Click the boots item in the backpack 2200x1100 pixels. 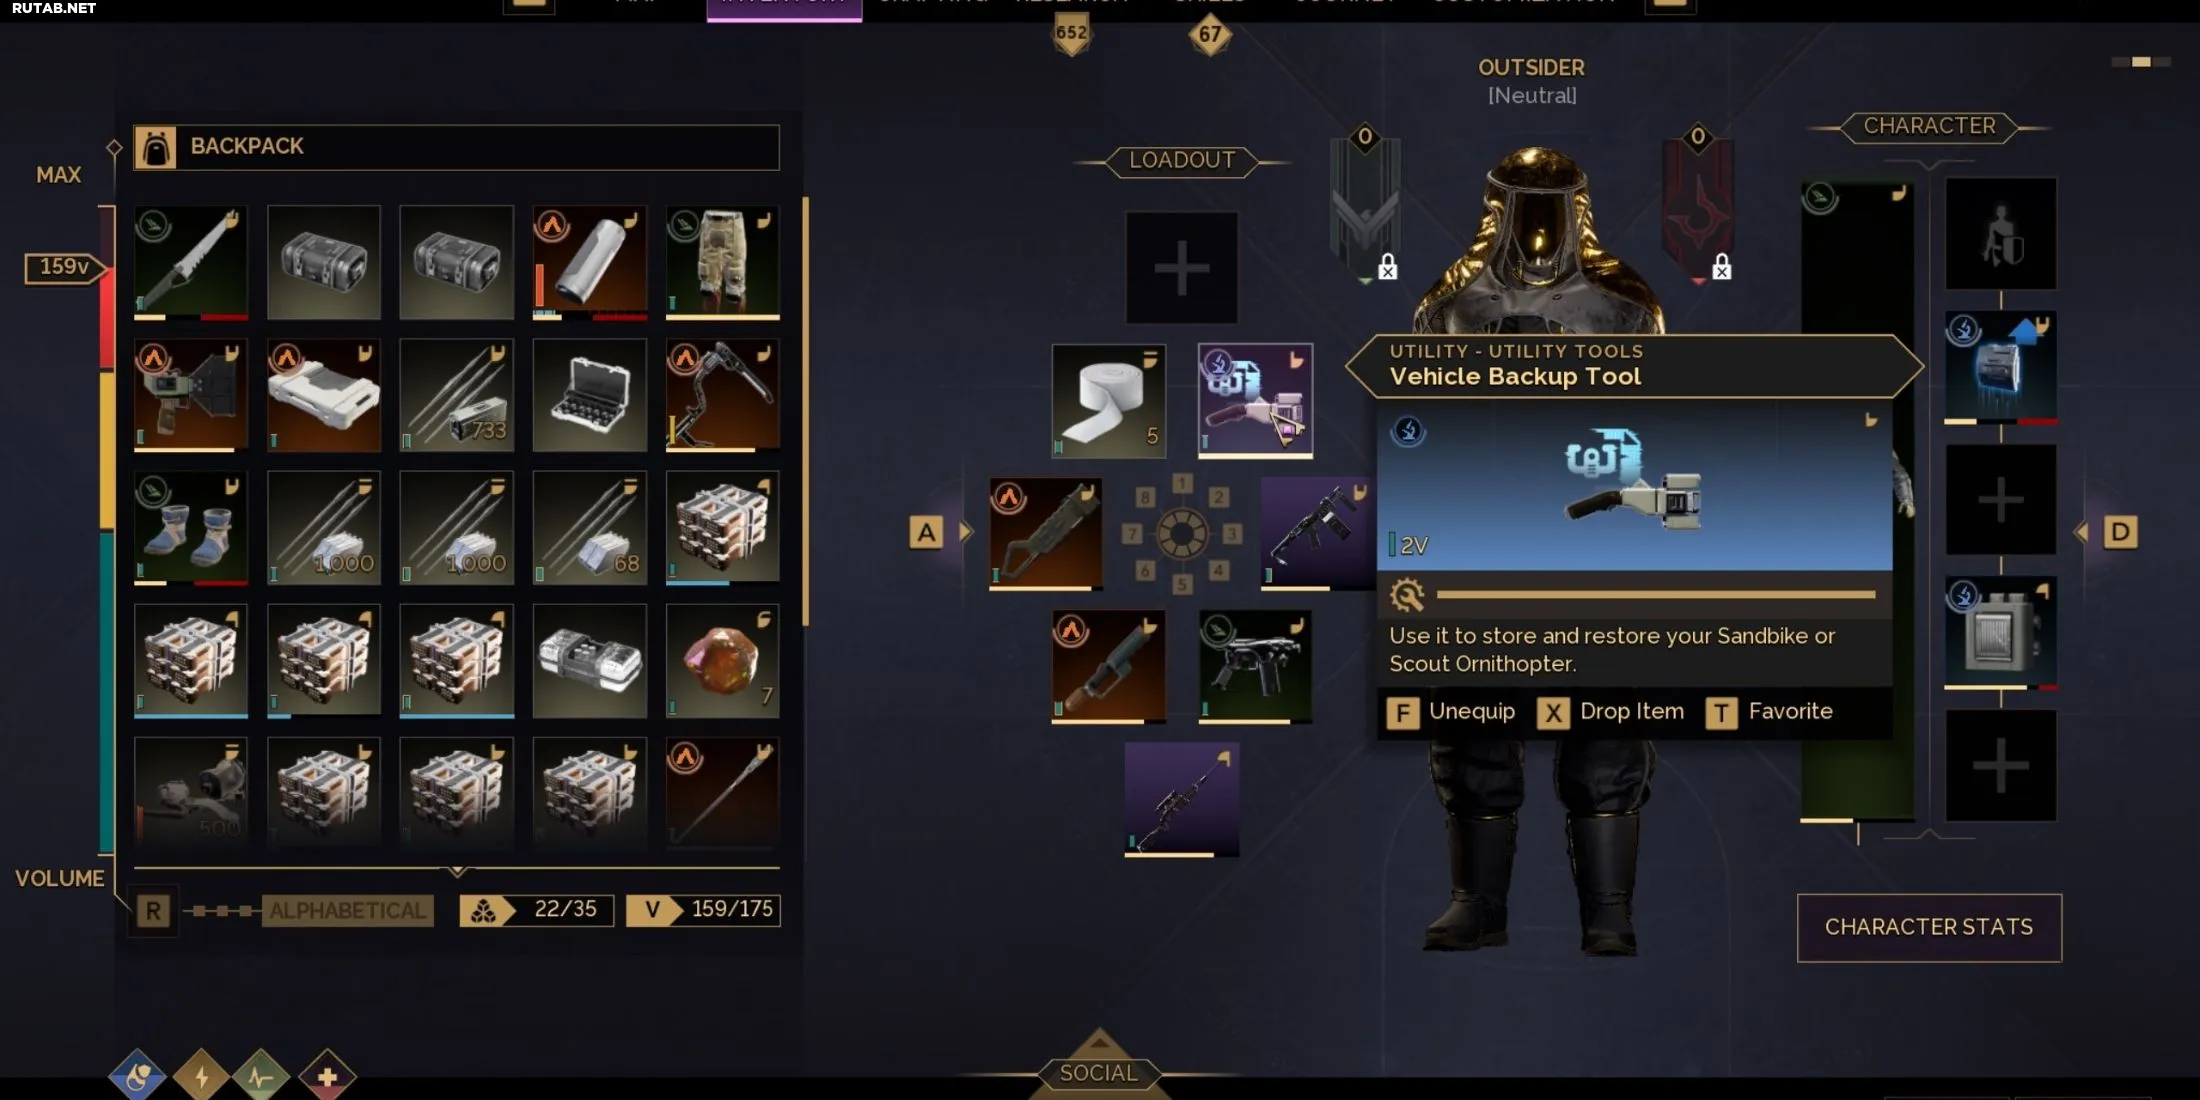[190, 528]
